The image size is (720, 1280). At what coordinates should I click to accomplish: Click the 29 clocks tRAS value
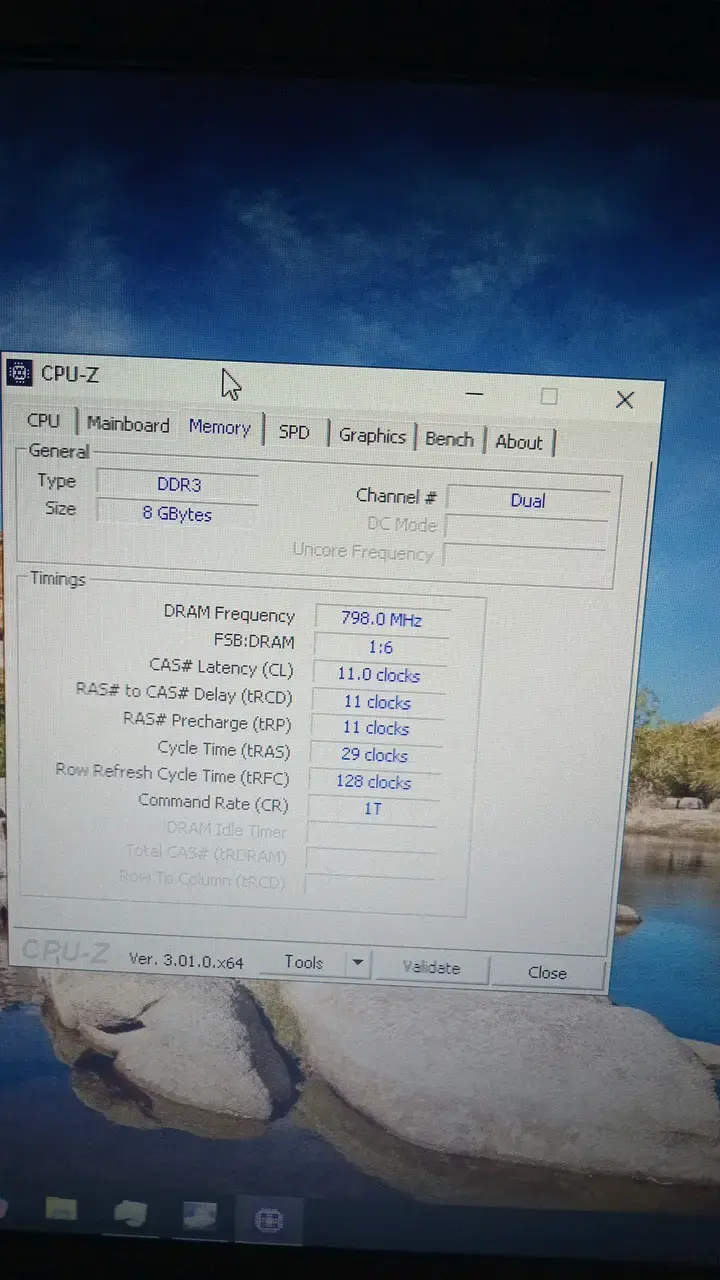coord(375,755)
